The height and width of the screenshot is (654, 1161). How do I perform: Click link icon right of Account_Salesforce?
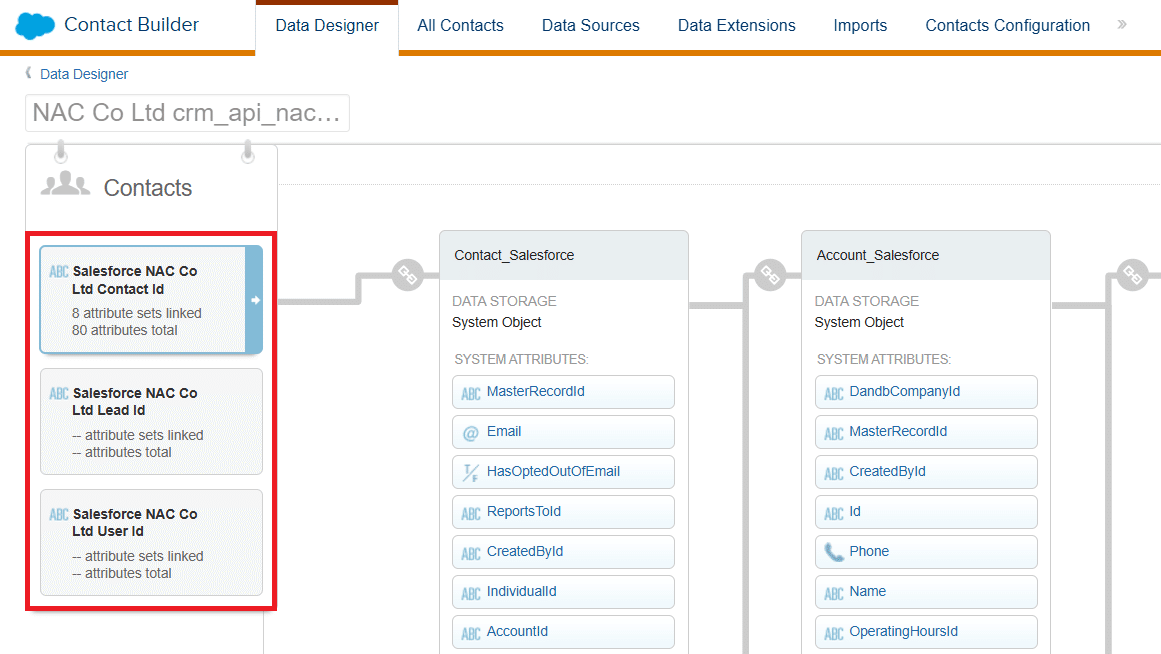(1132, 275)
